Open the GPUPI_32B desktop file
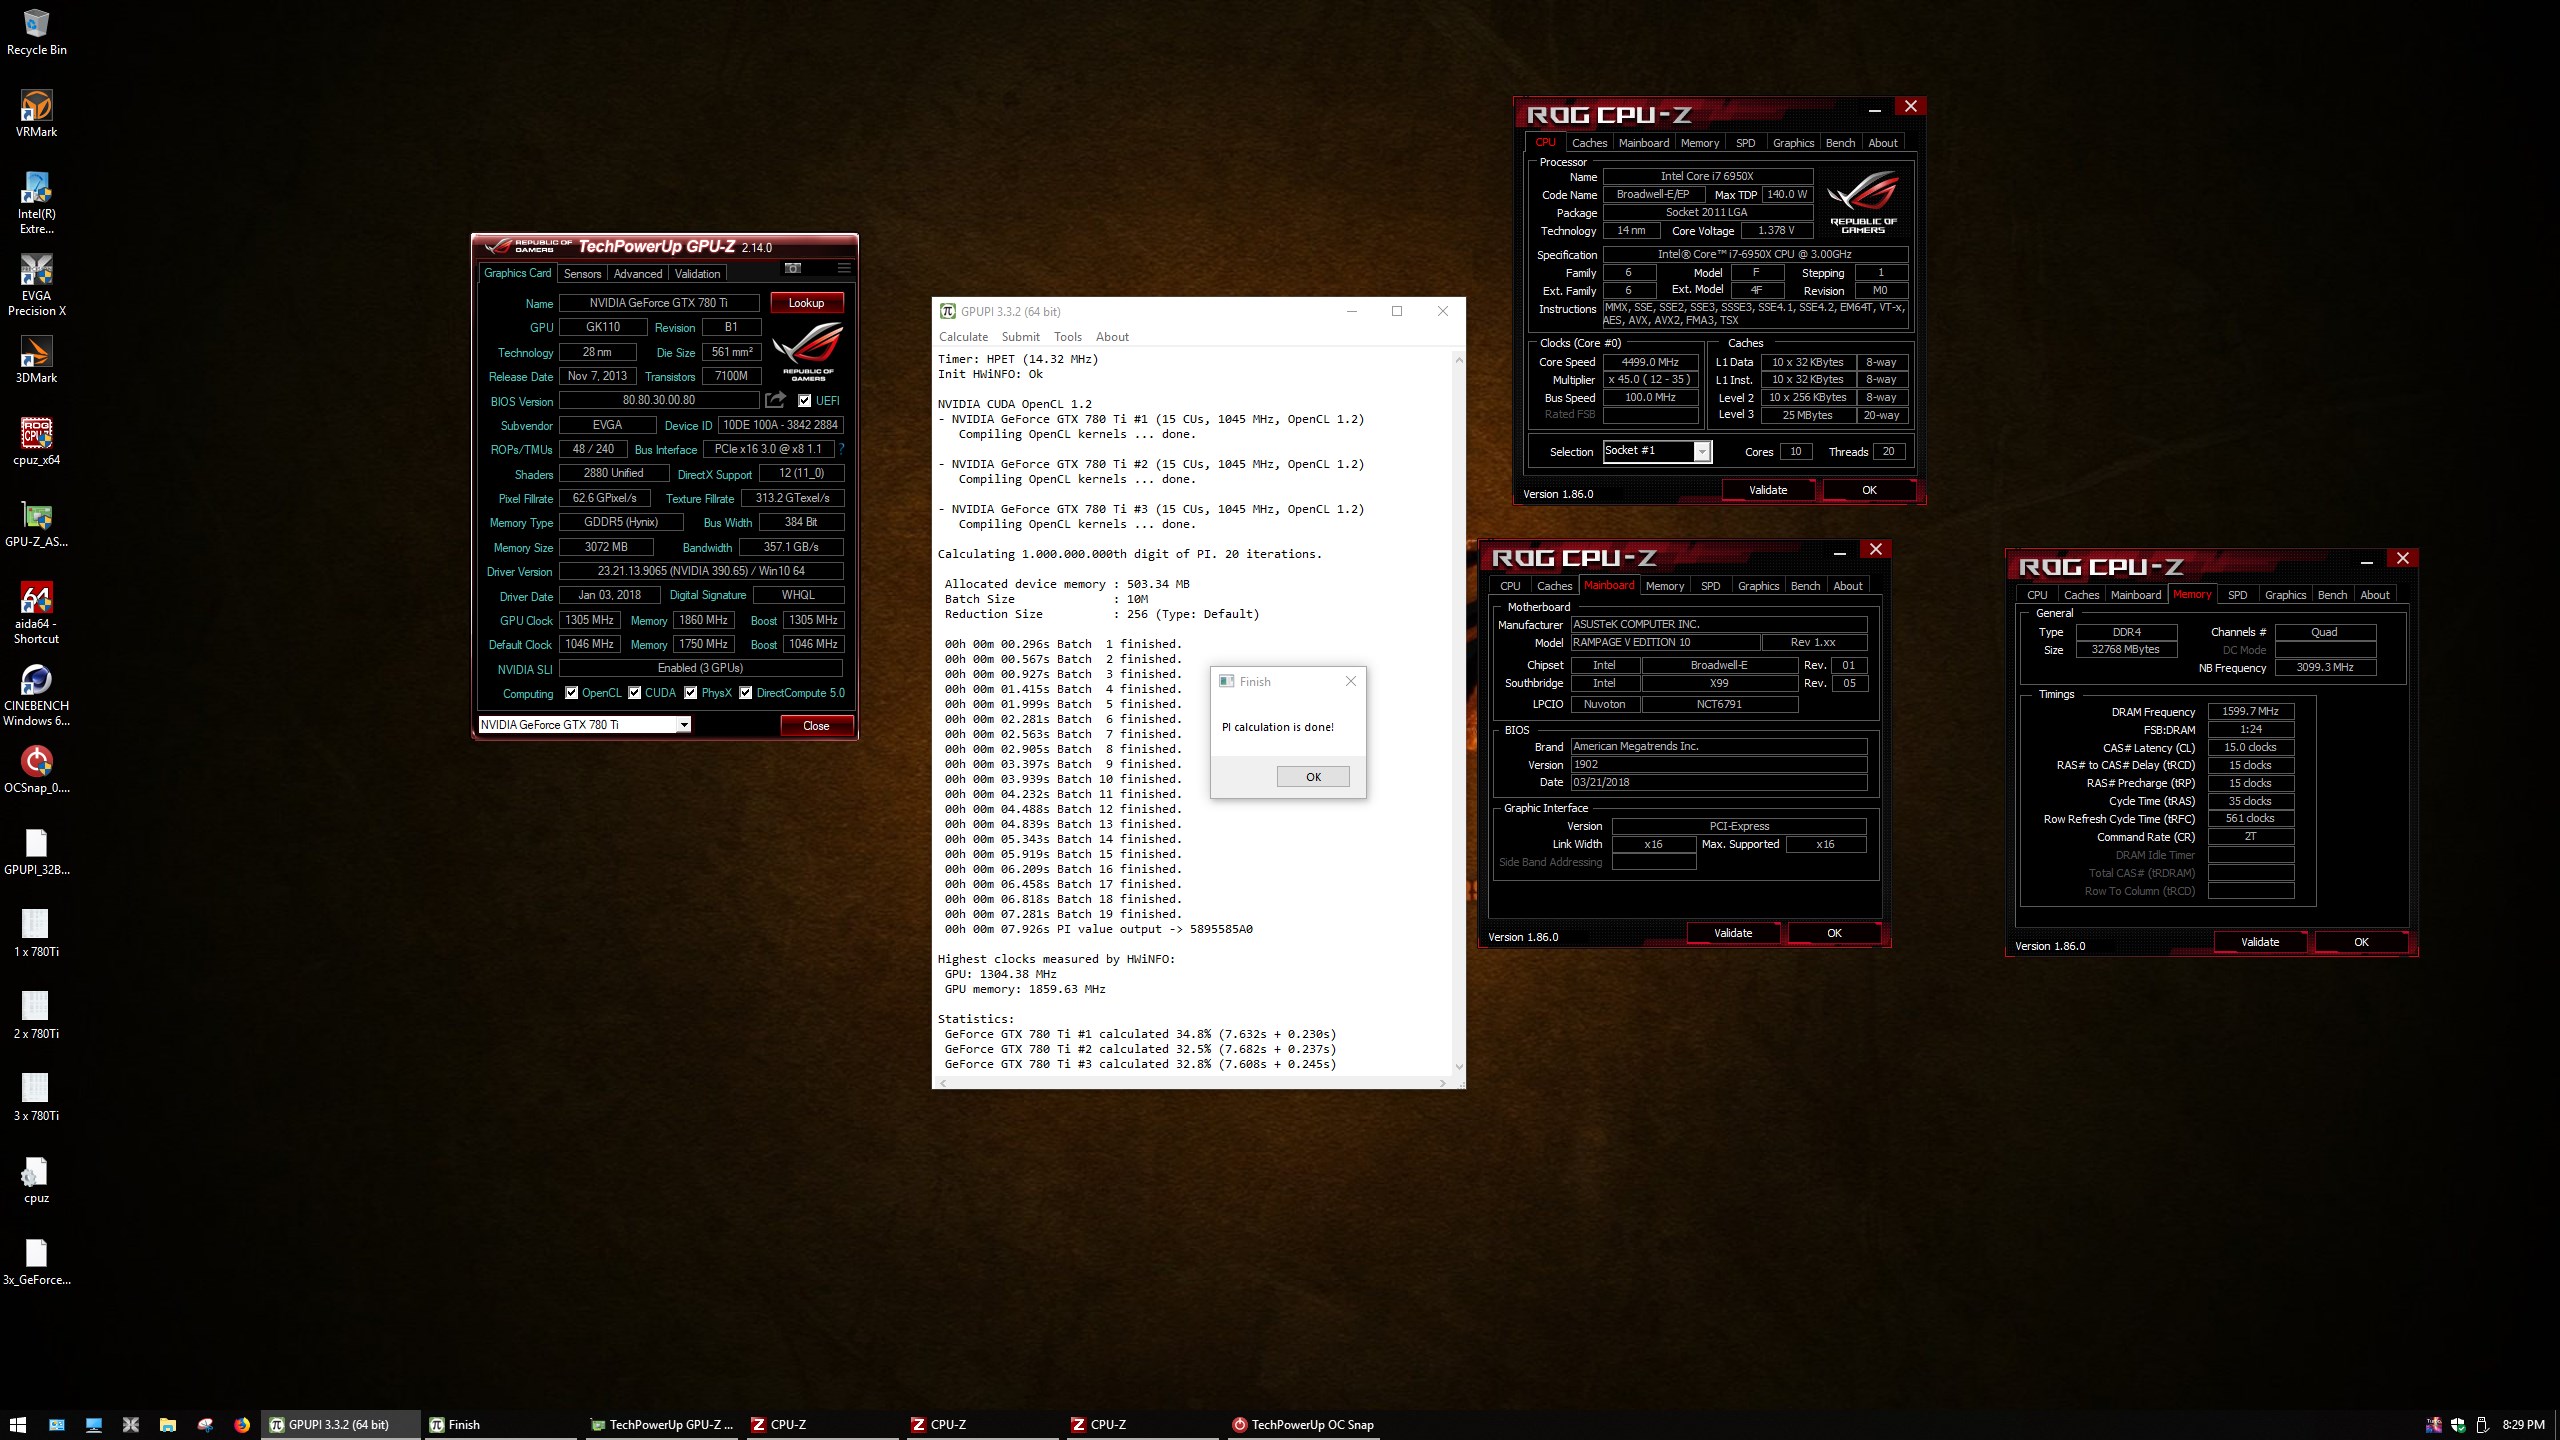Viewport: 2560px width, 1440px height. click(36, 852)
